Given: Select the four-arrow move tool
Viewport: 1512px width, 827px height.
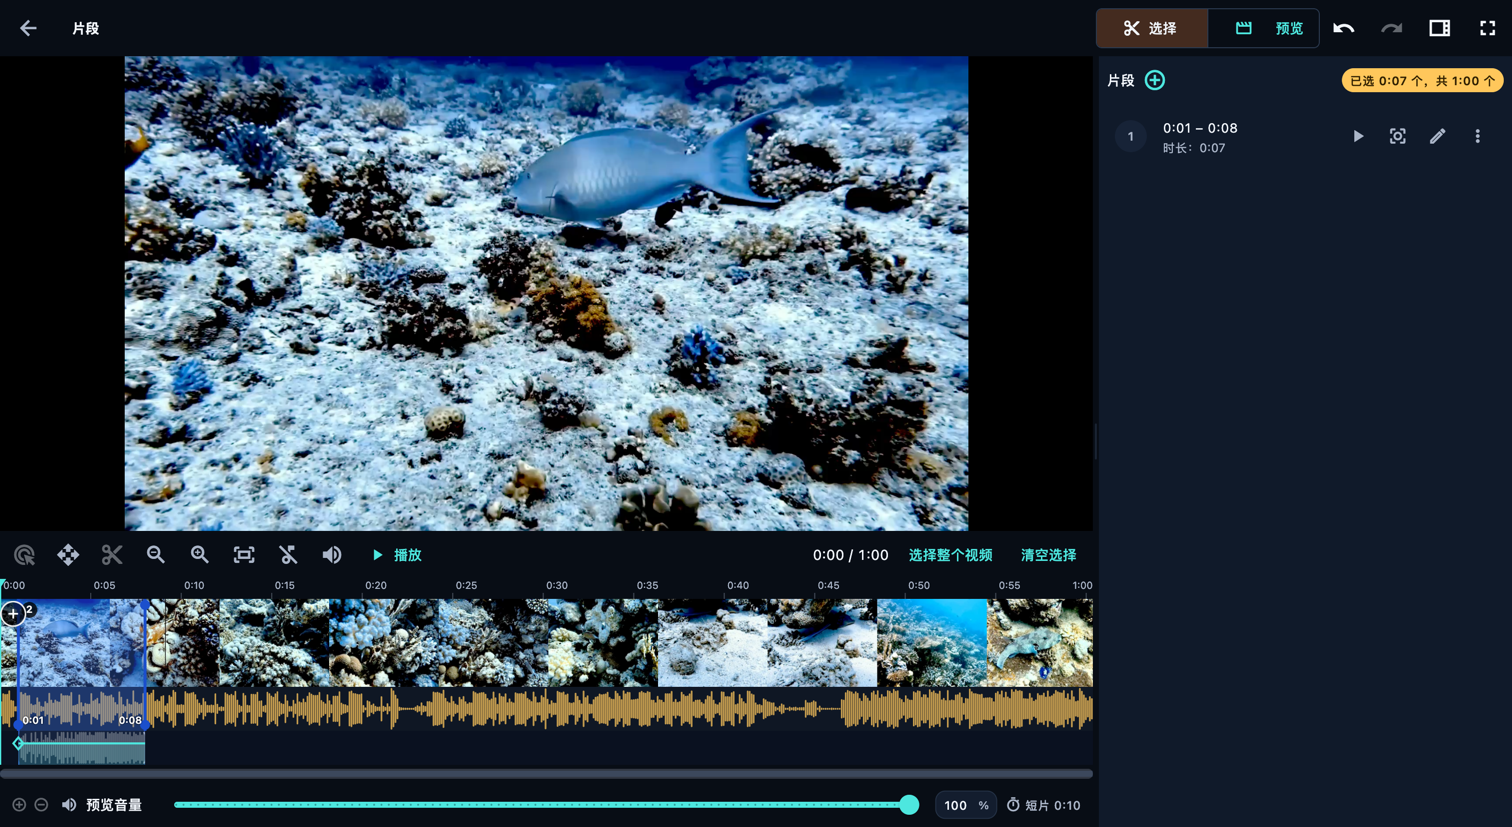Looking at the screenshot, I should [68, 555].
